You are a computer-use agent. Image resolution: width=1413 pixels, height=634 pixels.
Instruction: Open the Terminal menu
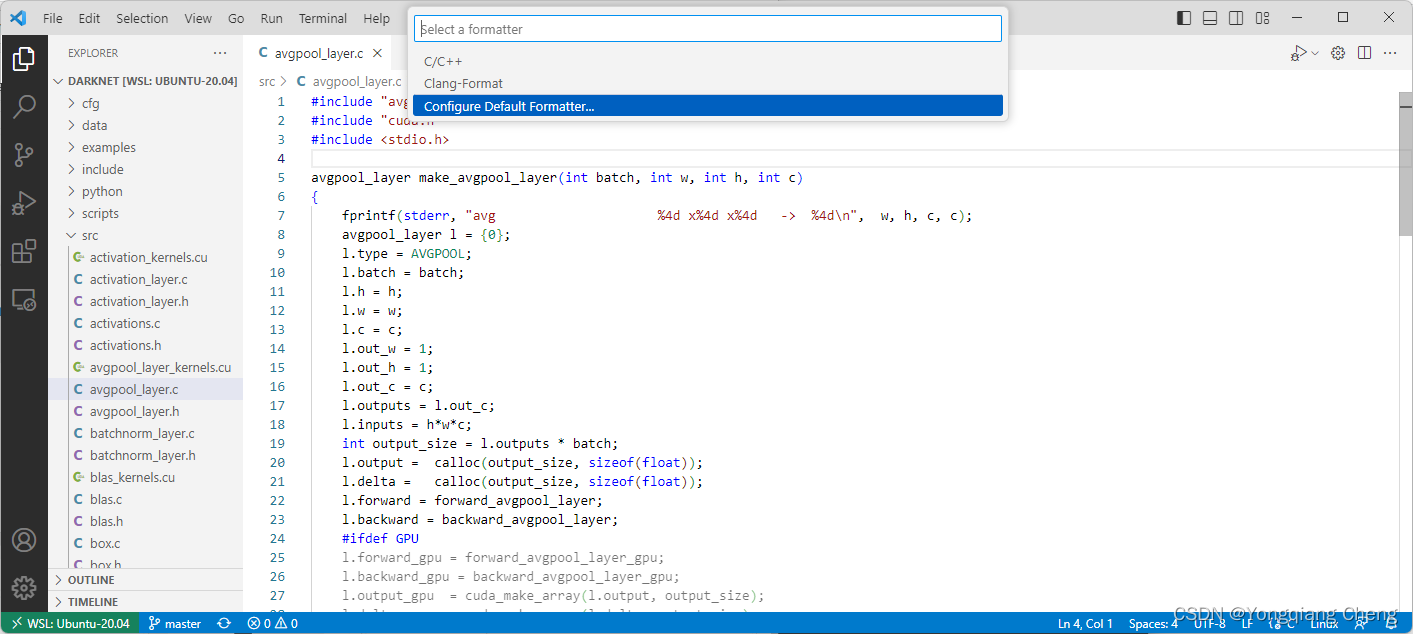point(322,17)
